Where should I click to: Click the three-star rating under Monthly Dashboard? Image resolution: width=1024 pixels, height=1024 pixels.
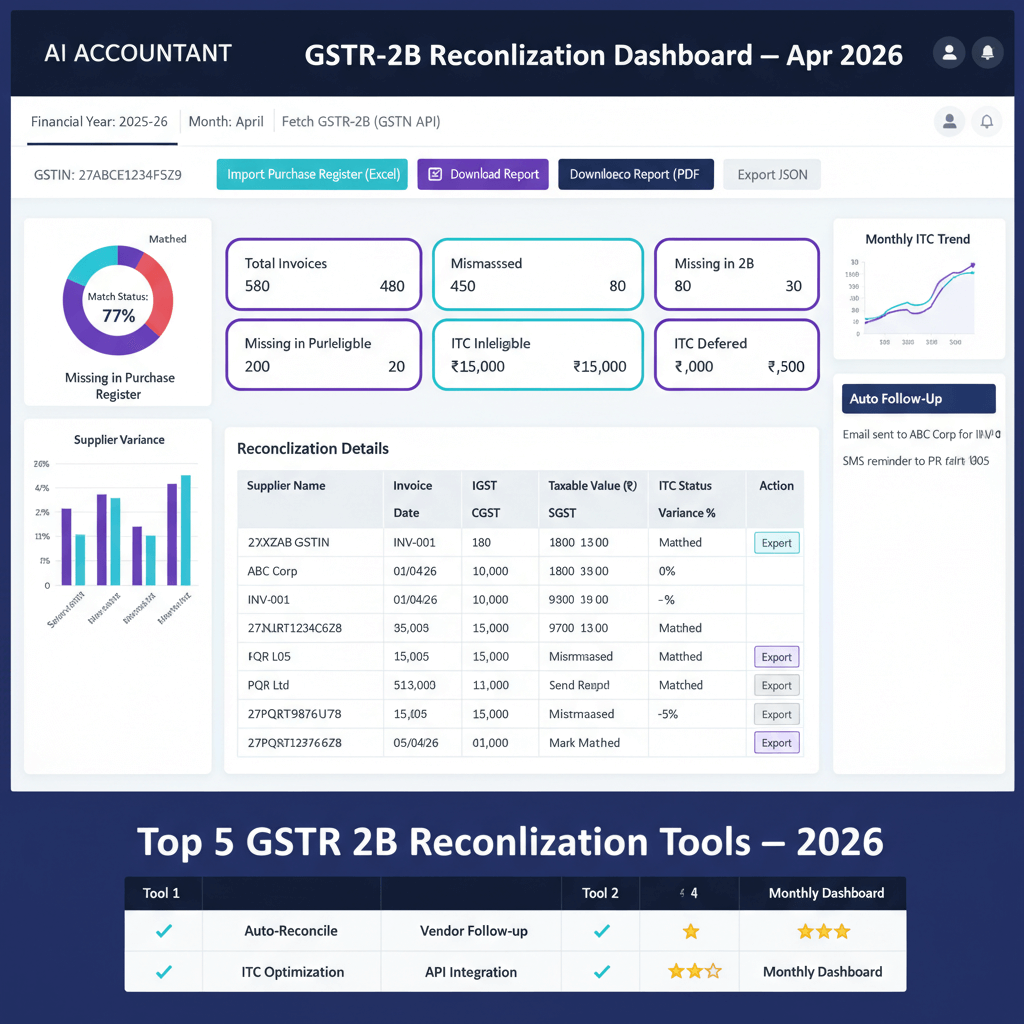823,931
